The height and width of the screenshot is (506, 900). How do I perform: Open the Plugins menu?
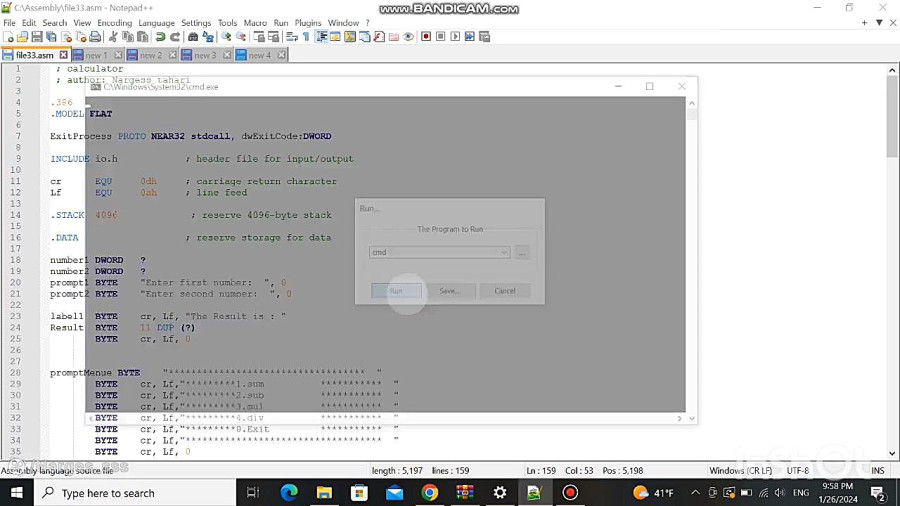[x=308, y=23]
